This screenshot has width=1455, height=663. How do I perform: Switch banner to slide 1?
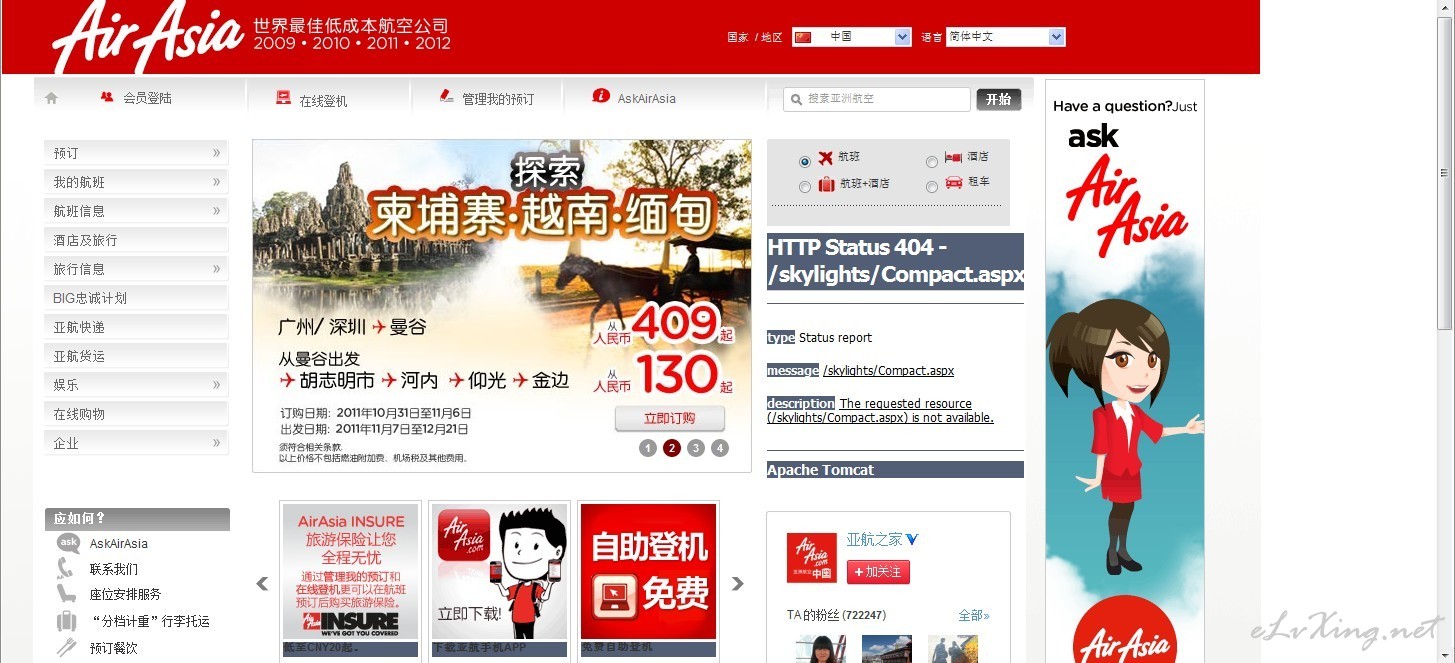point(648,448)
